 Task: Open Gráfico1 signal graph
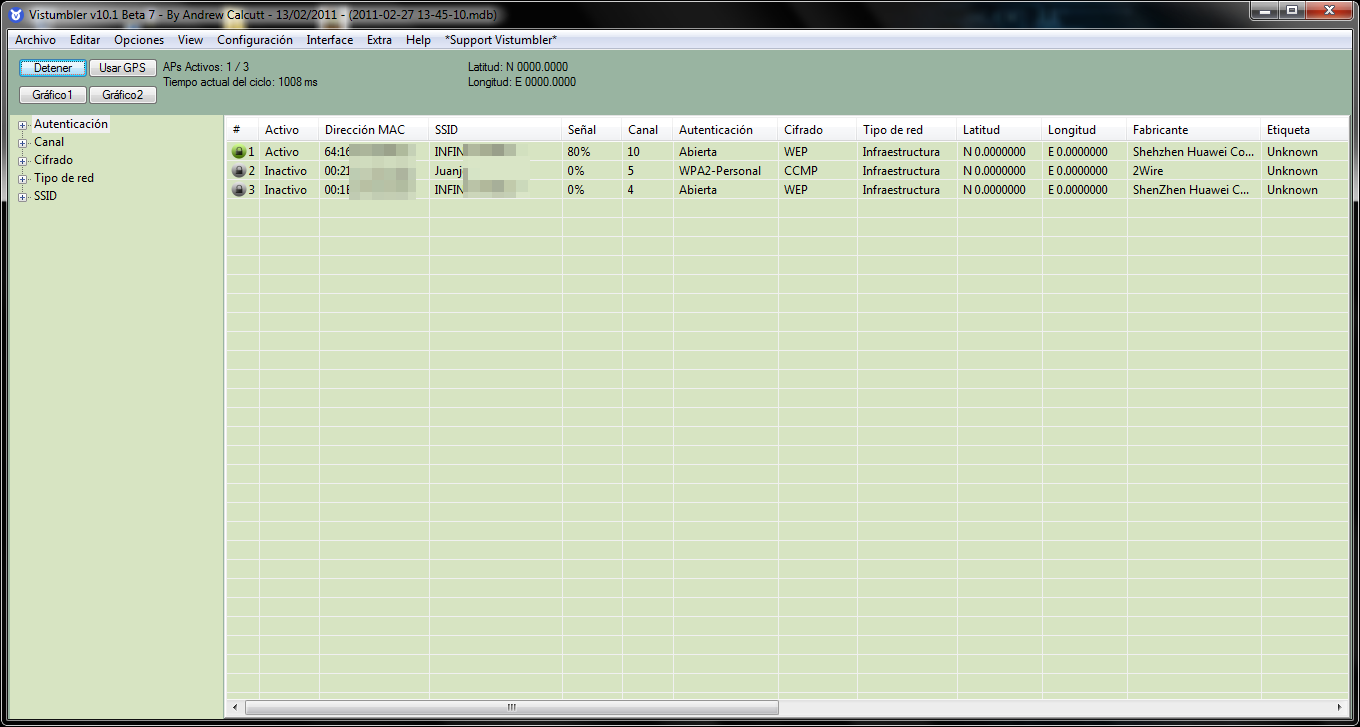(53, 95)
